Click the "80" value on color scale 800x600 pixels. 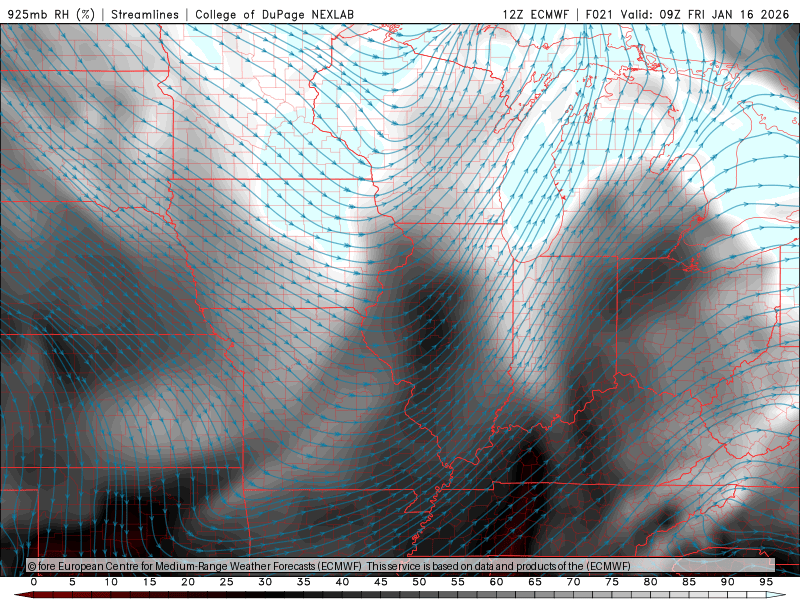650,582
